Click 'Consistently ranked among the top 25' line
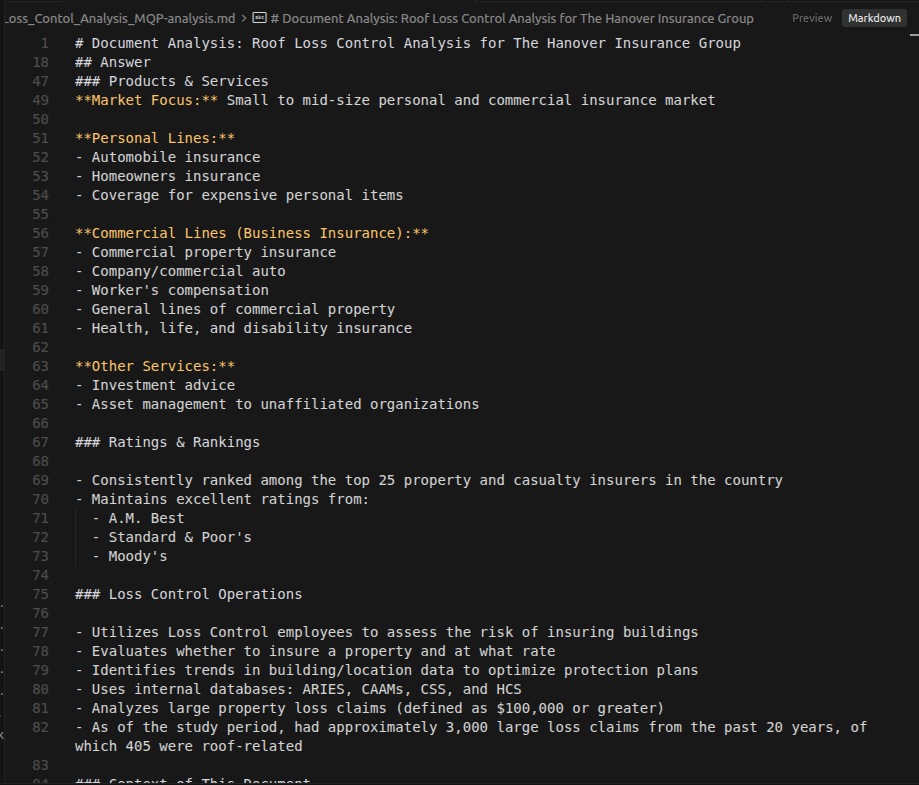 (x=429, y=480)
